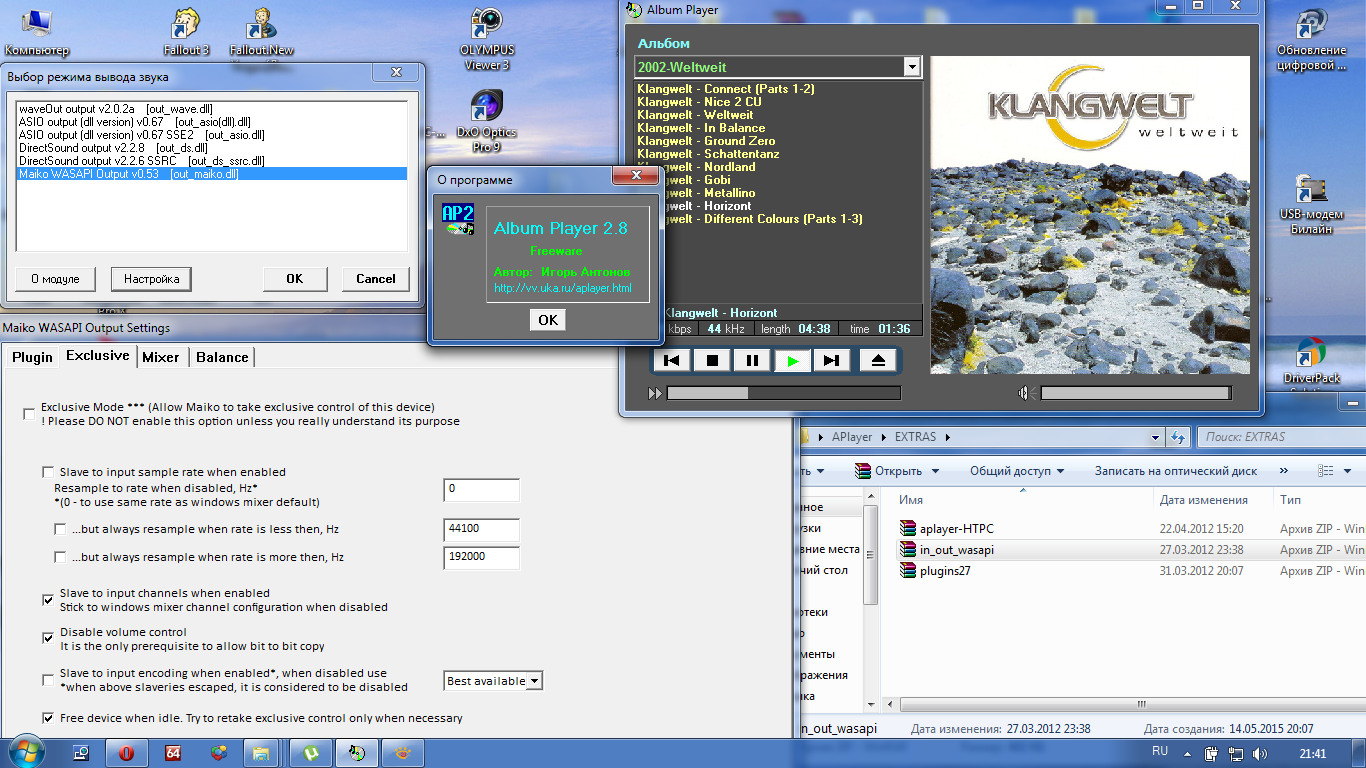This screenshot has height=768, width=1366.
Task: Click the Album Player taskbar button
Action: pyautogui.click(x=358, y=753)
